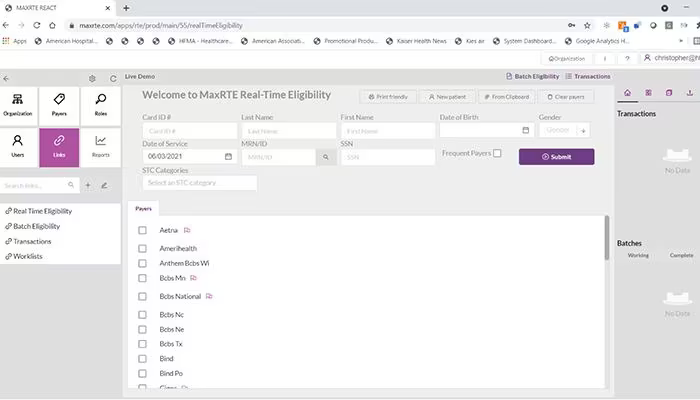Check the Amerihealth payer checkbox
The height and width of the screenshot is (400, 700).
[x=142, y=249]
